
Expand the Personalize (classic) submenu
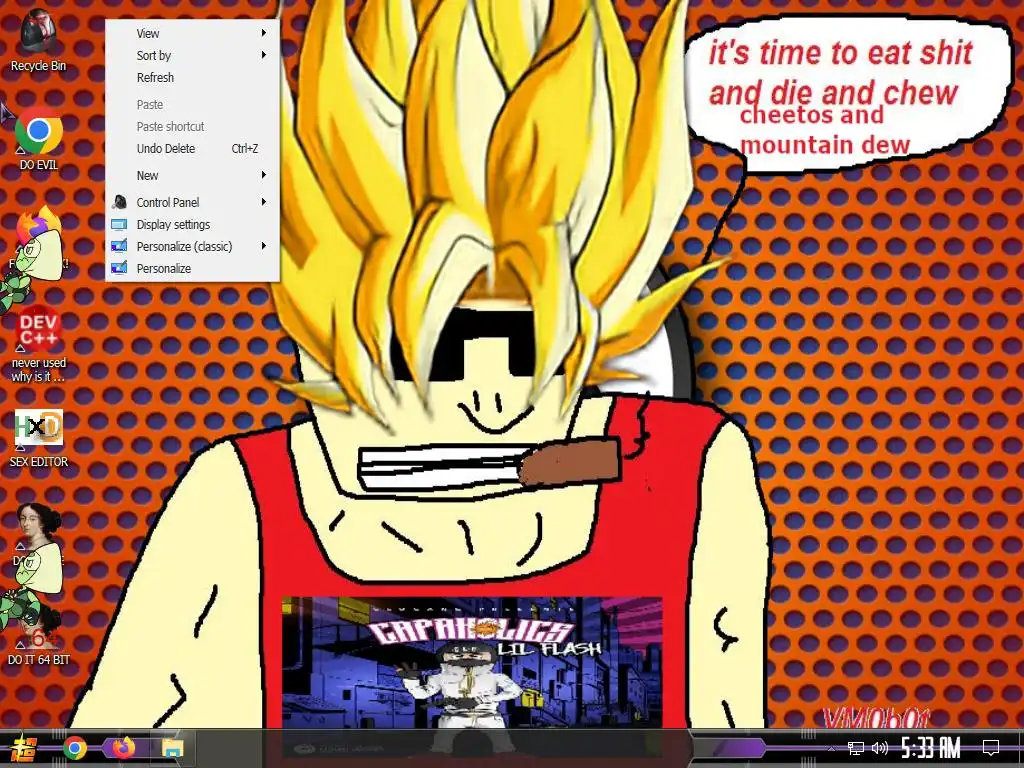(x=193, y=247)
